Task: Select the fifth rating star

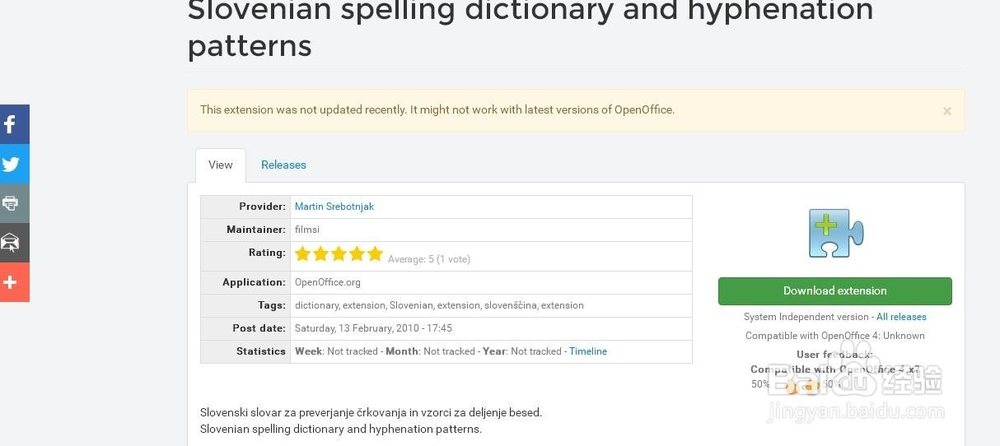Action: pyautogui.click(x=375, y=254)
